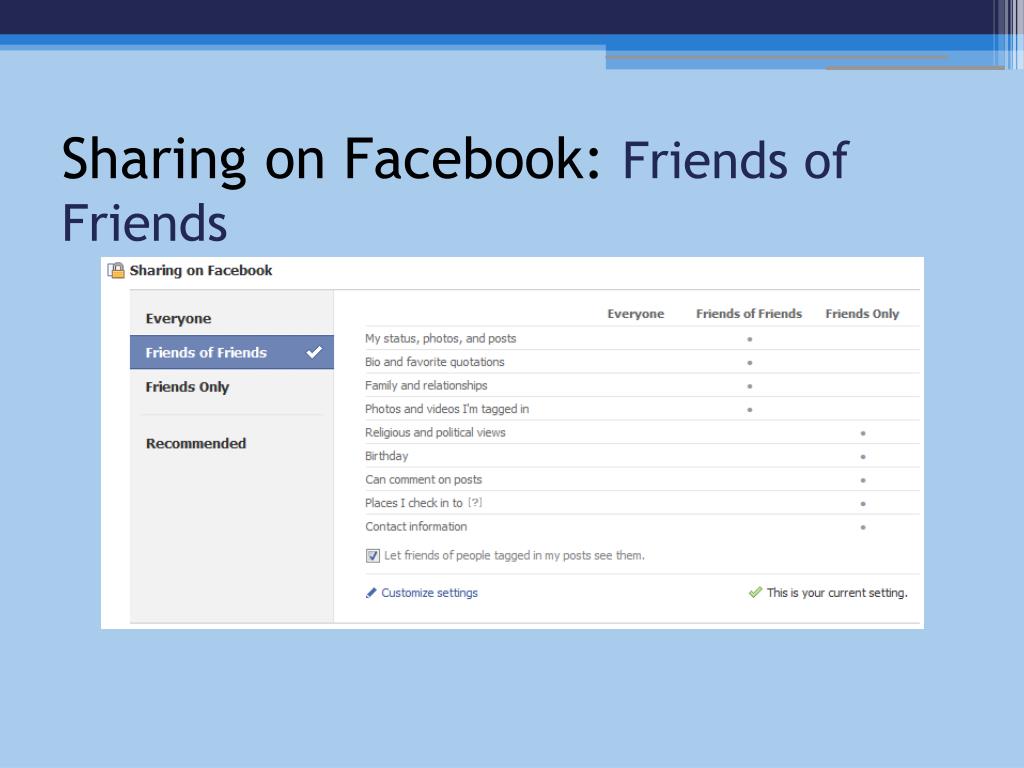The image size is (1024, 768).
Task: Click 'Let friends of people tagged' label text
Action: 514,556
